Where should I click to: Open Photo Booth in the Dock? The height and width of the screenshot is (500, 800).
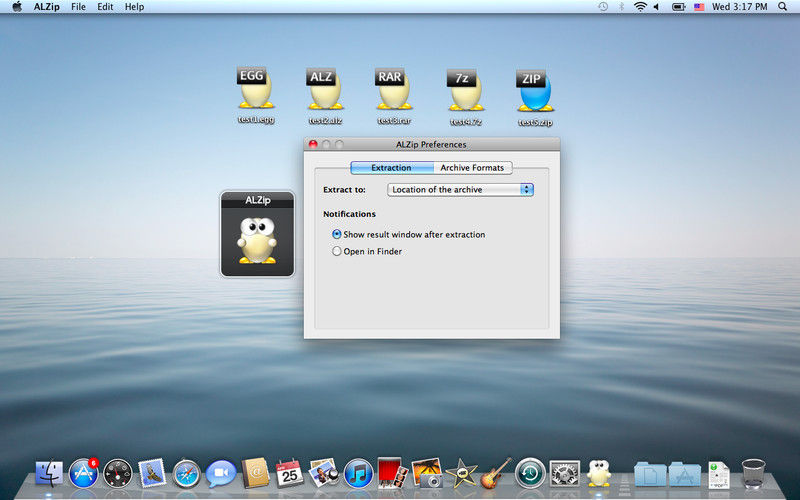click(392, 472)
